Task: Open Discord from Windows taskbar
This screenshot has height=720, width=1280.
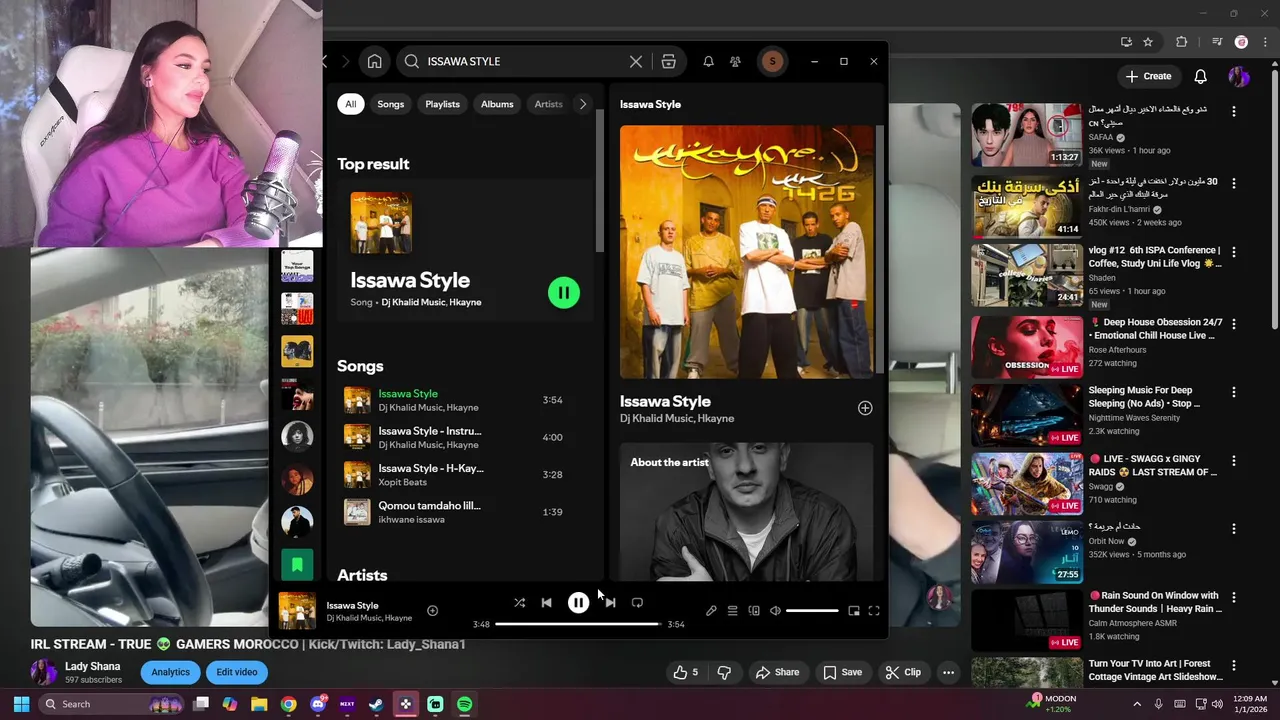Action: (318, 704)
